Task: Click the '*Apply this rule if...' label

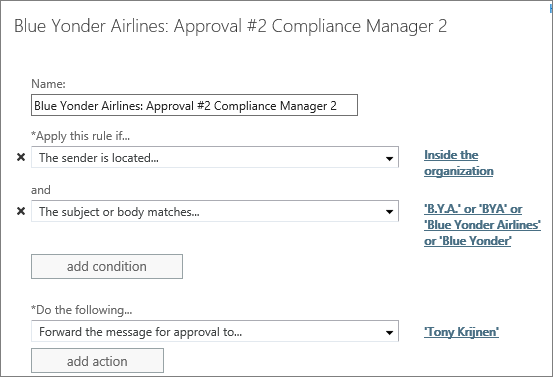Action: pyautogui.click(x=80, y=136)
